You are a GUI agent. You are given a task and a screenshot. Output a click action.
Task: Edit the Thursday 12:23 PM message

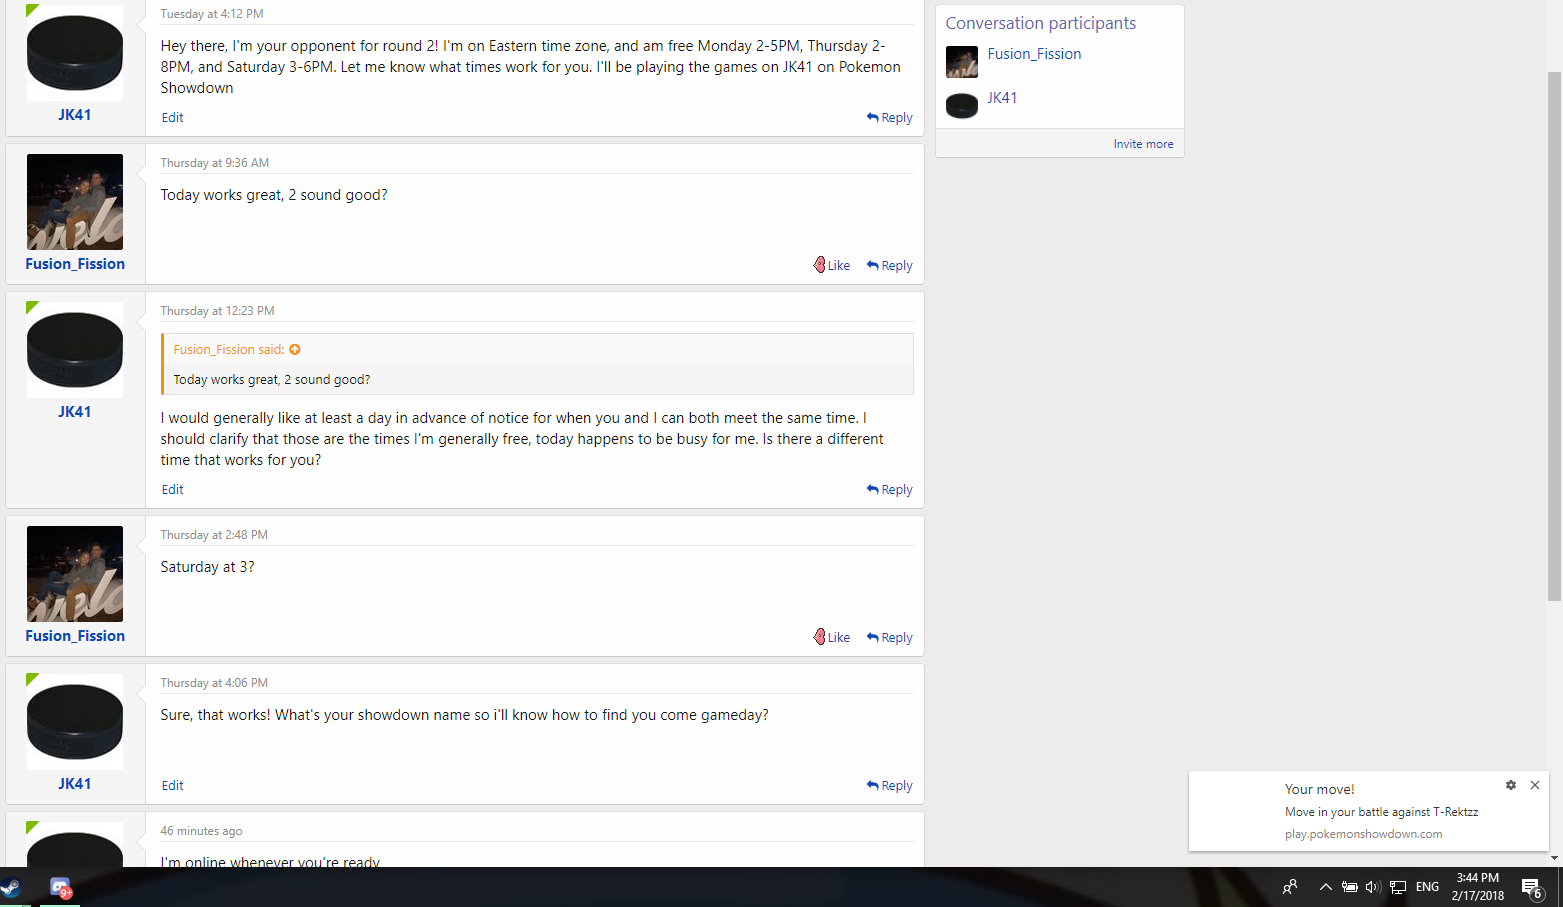(x=172, y=489)
